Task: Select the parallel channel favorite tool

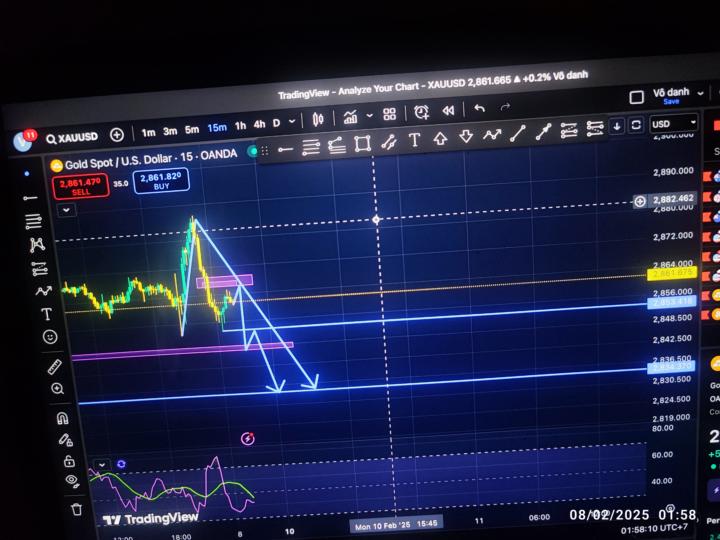Action: coord(389,141)
